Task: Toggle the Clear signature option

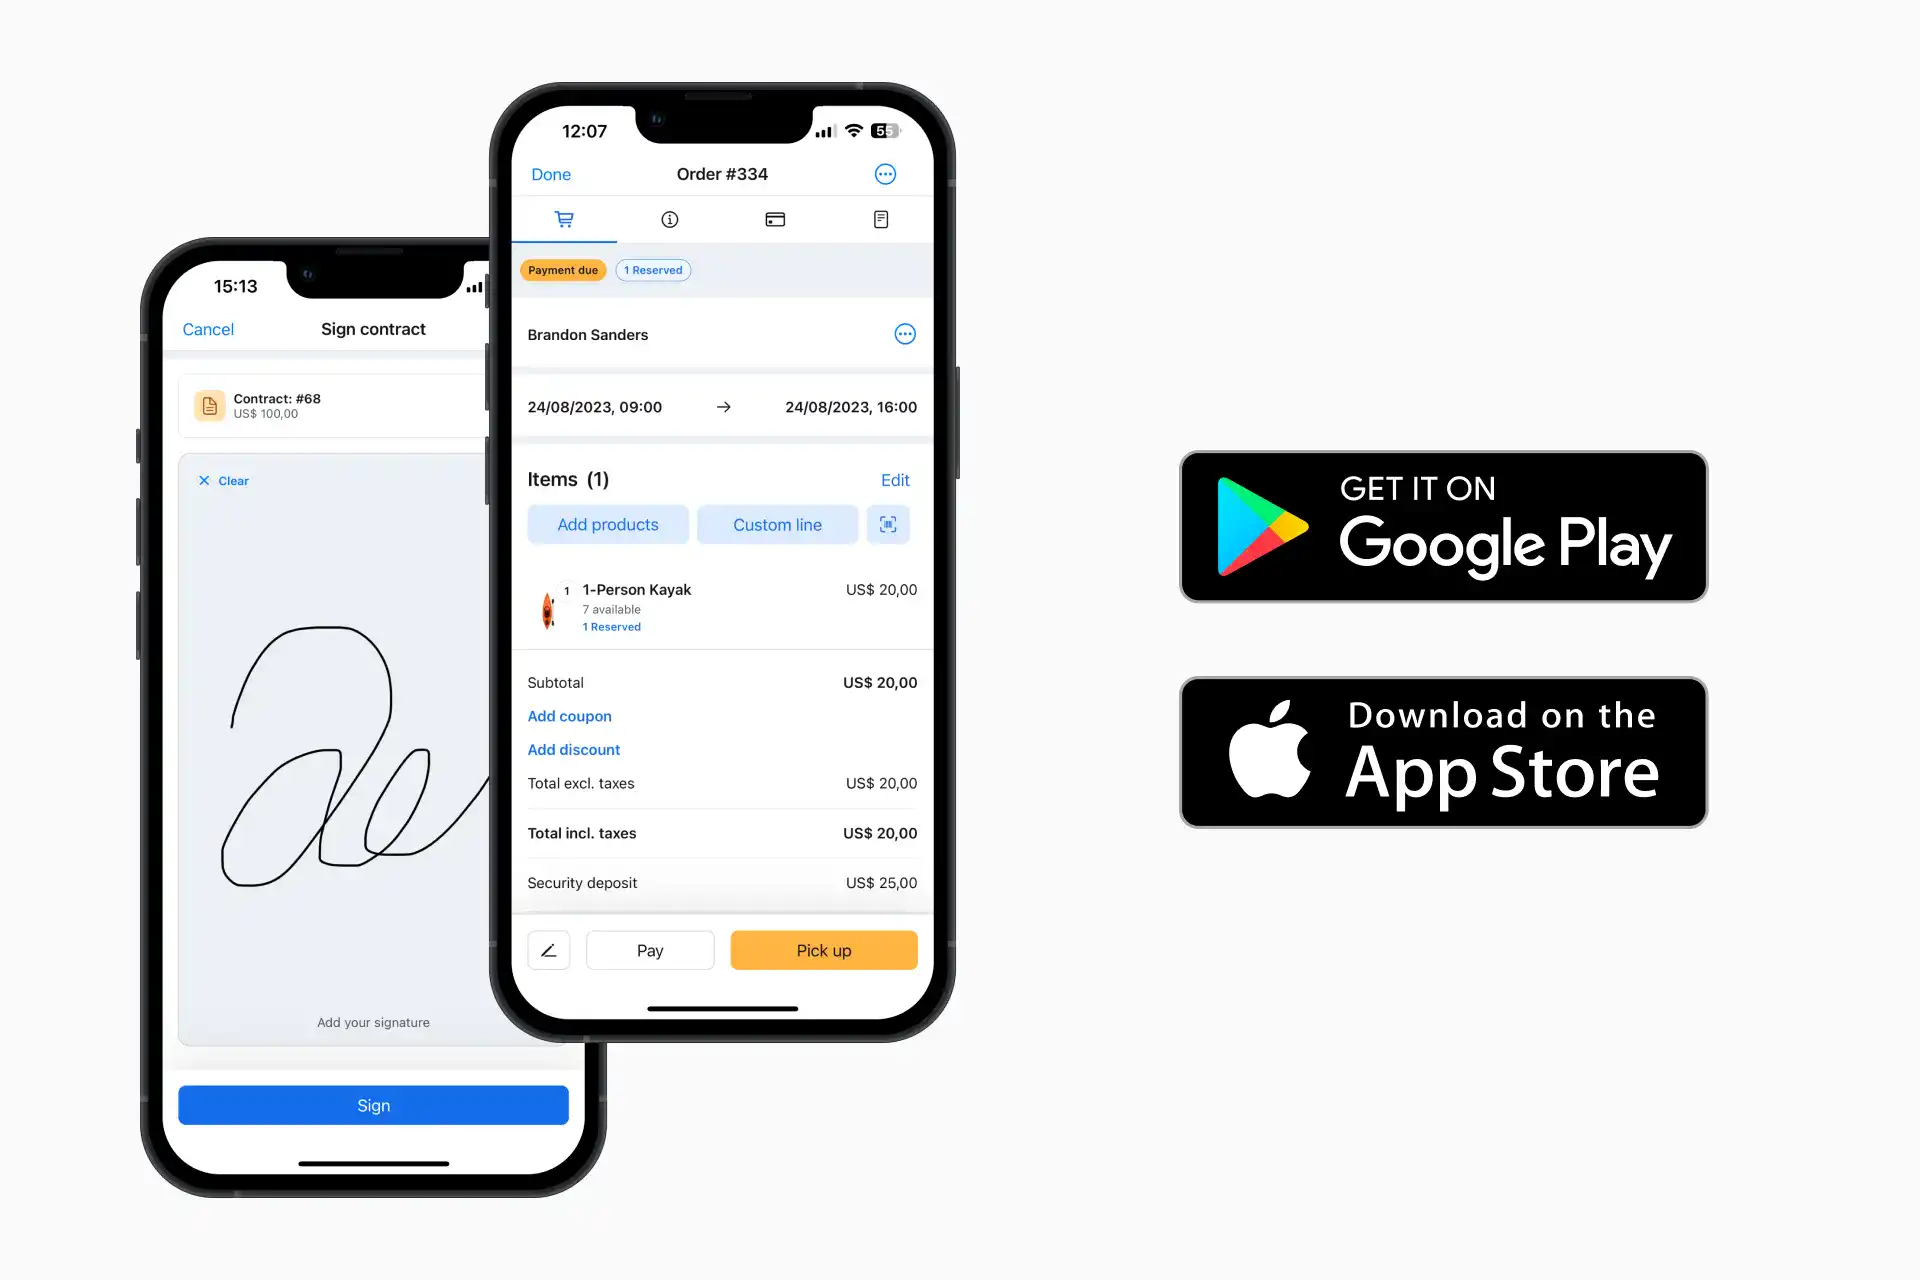Action: 223,479
